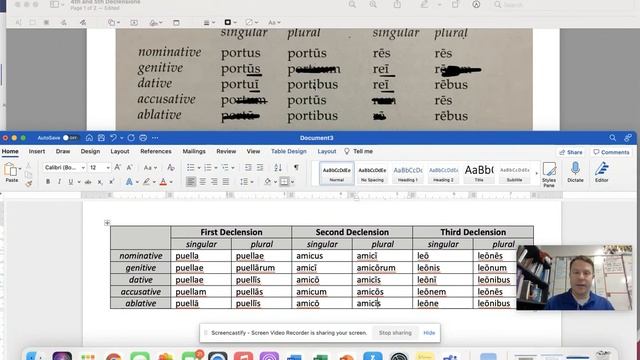
Task: Open the Line Spacing dropdown
Action: [x=247, y=182]
